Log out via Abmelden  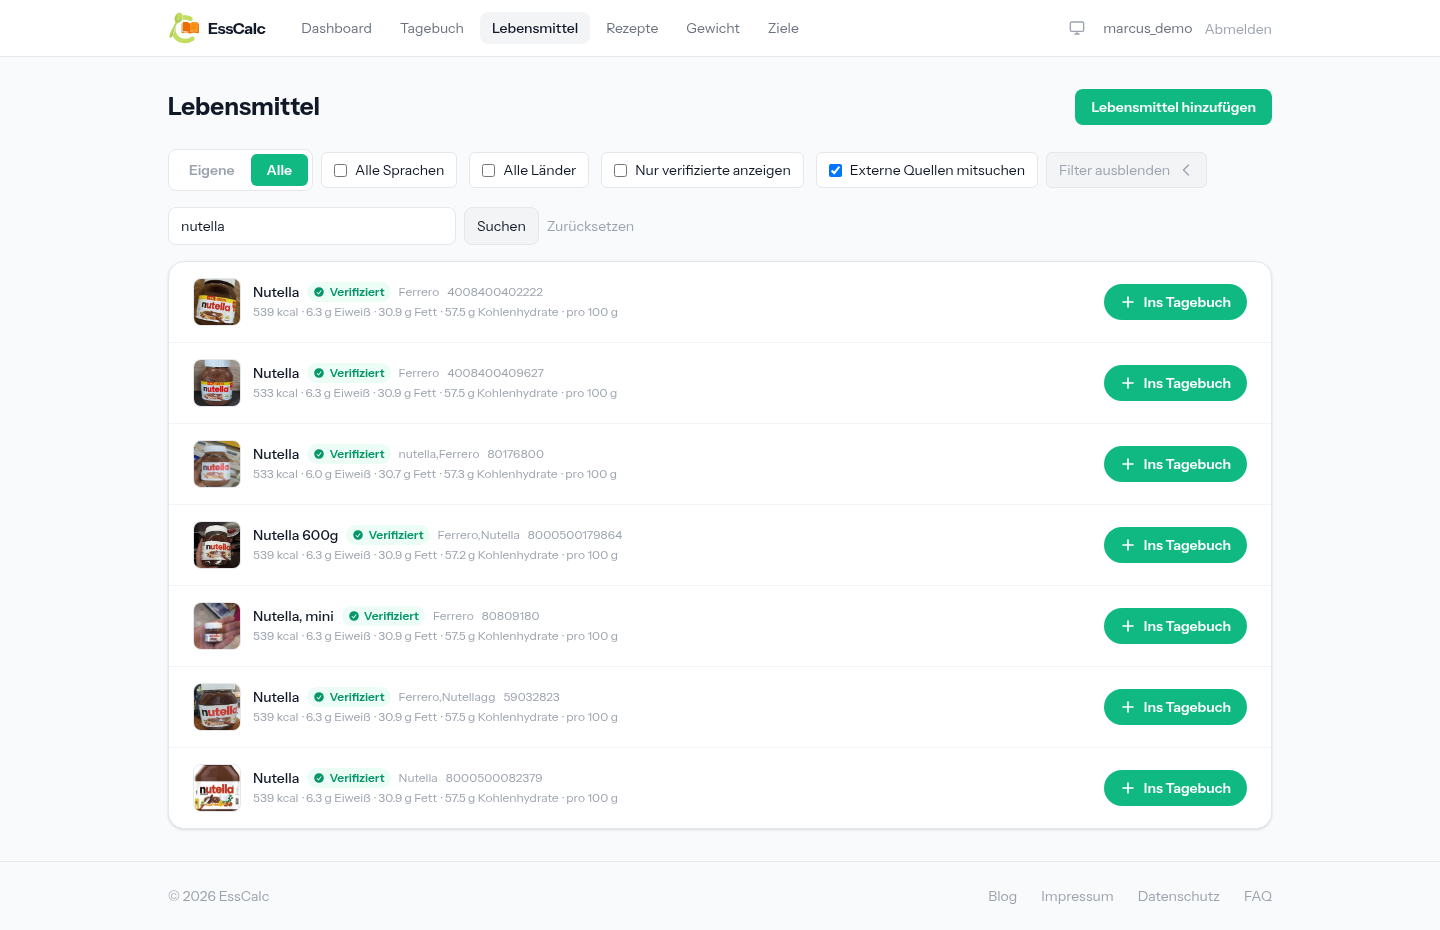pos(1238,29)
